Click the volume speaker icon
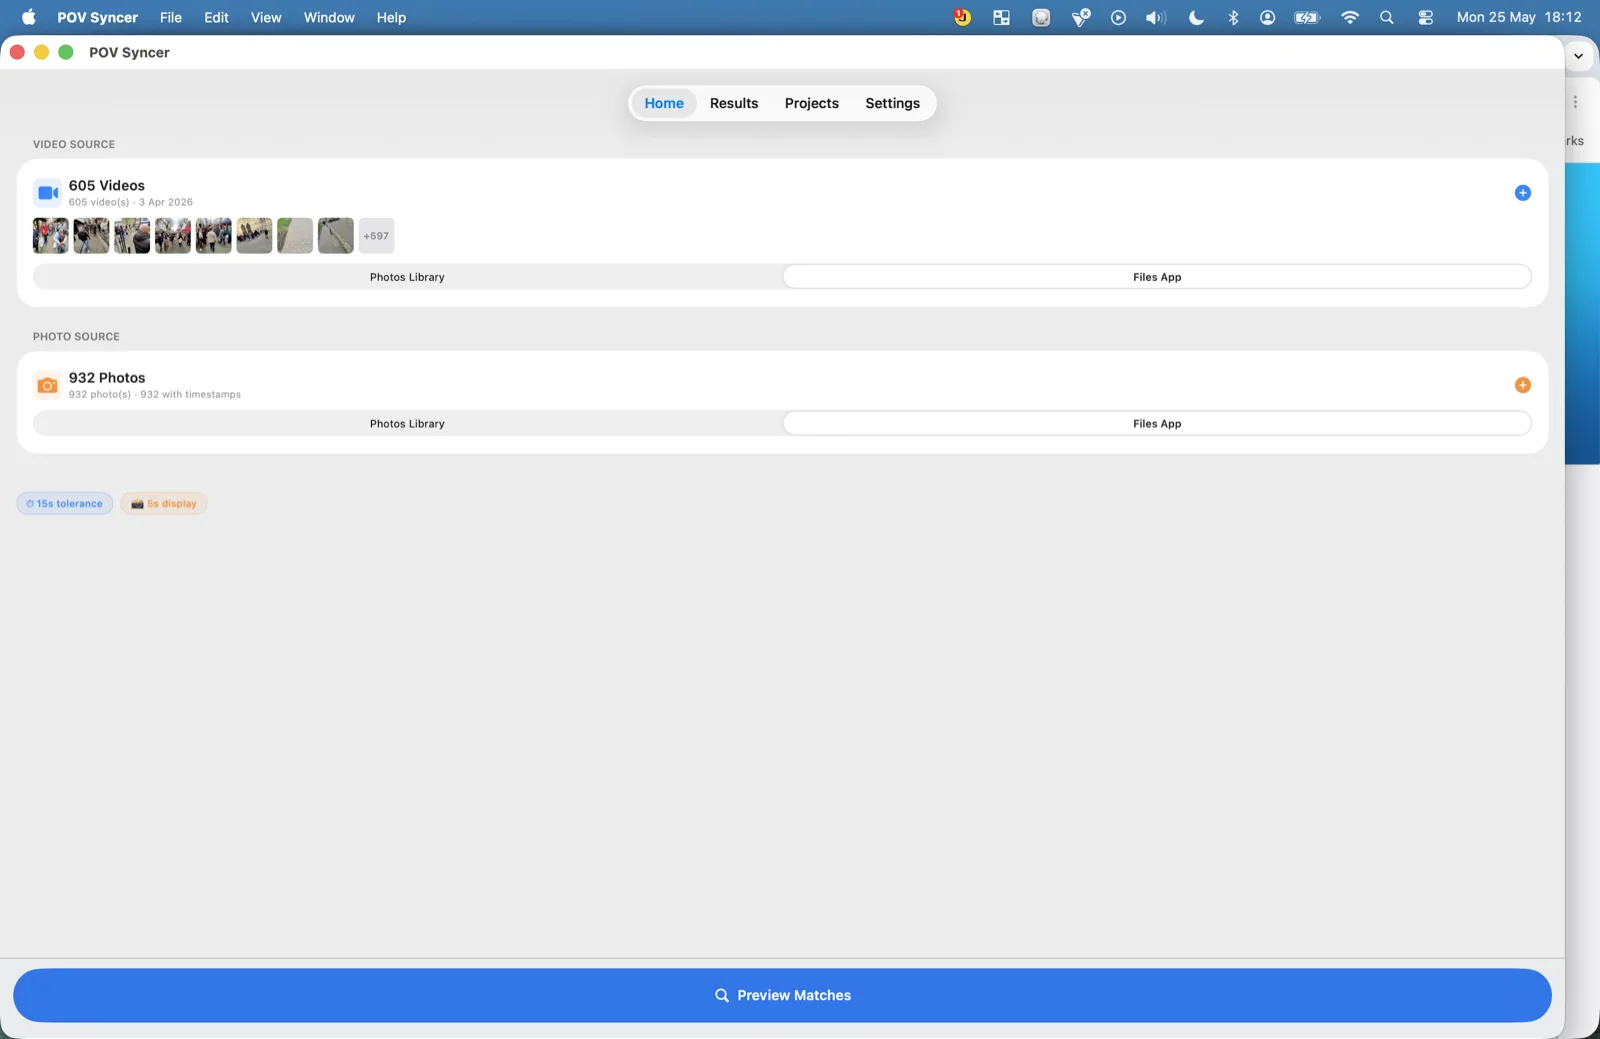This screenshot has width=1600, height=1039. pyautogui.click(x=1156, y=17)
